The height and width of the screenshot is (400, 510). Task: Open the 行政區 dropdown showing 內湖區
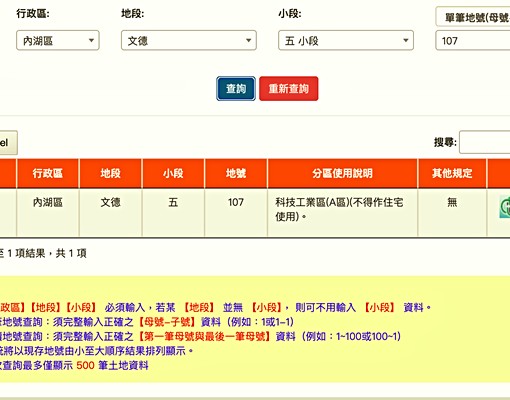pos(58,40)
